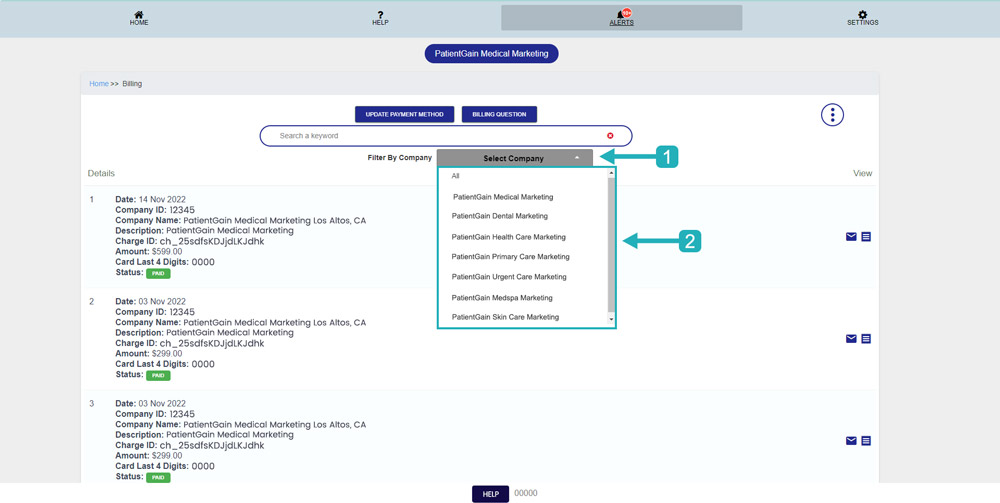View invoice details for third billing entry
This screenshot has width=1000, height=503.
point(866,441)
